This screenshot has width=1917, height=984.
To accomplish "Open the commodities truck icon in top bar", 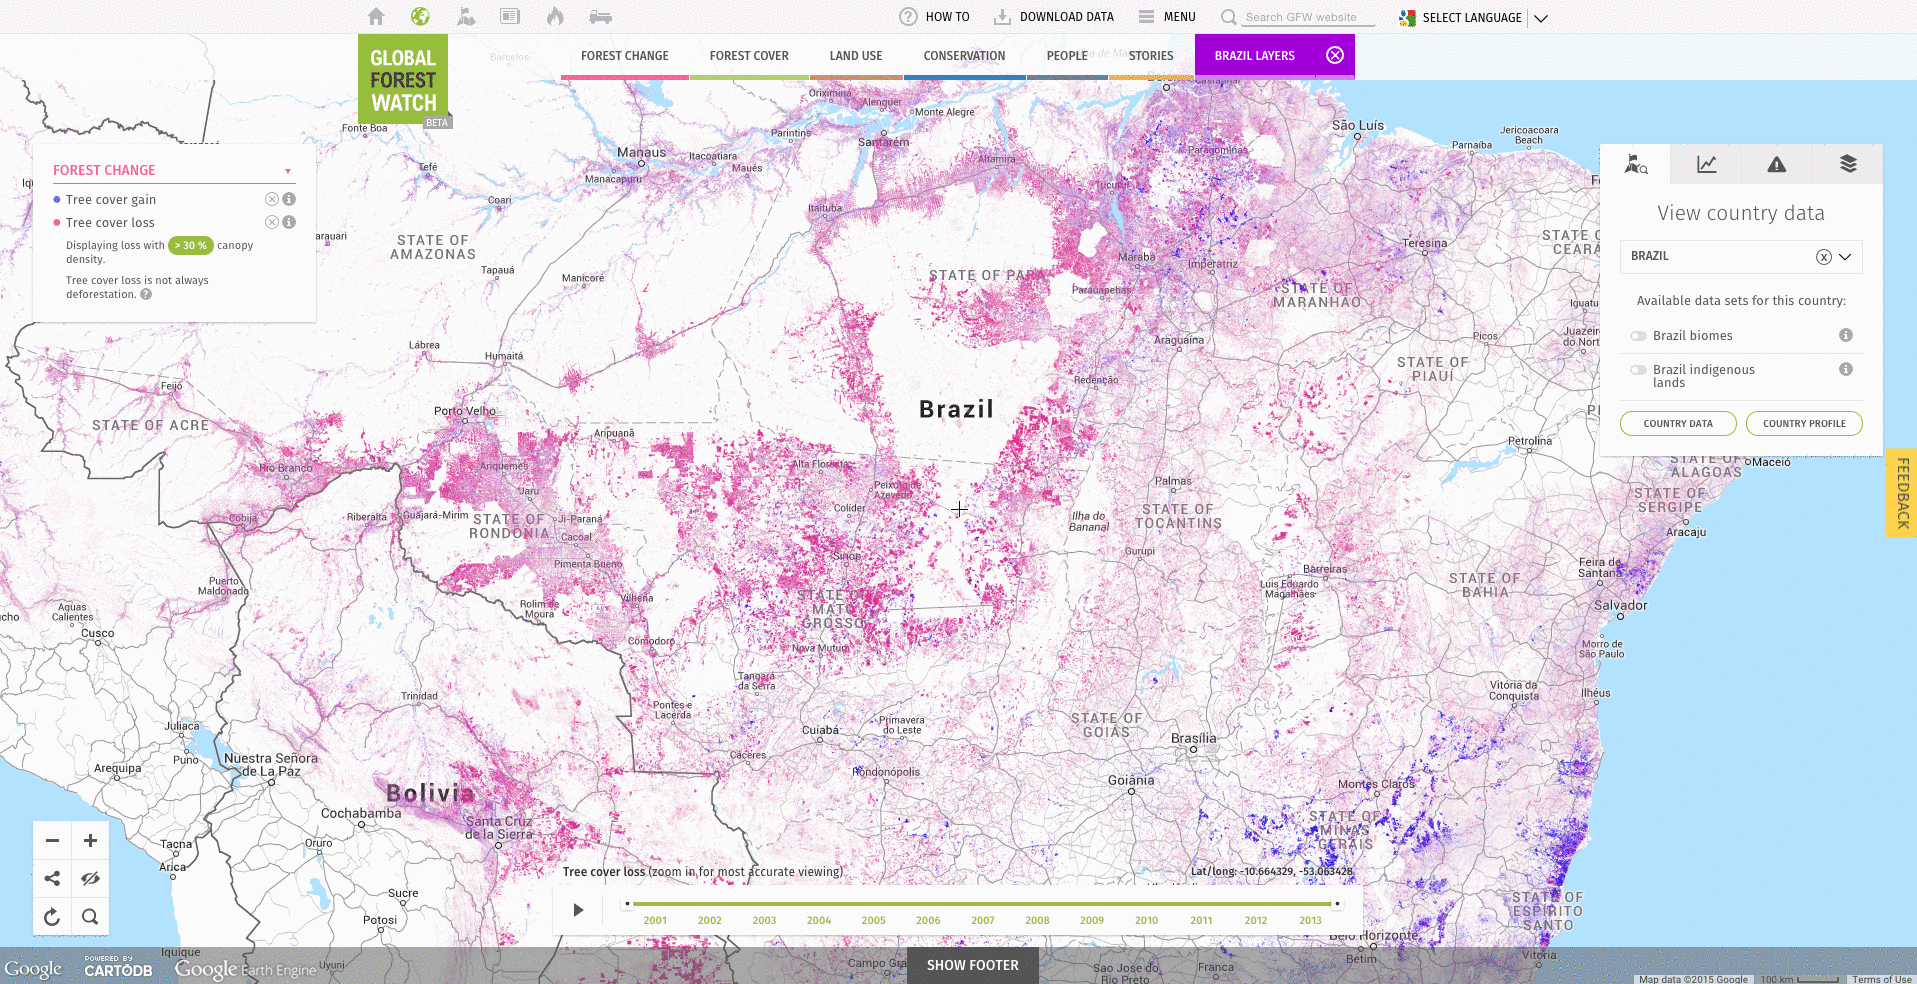I will tap(600, 16).
